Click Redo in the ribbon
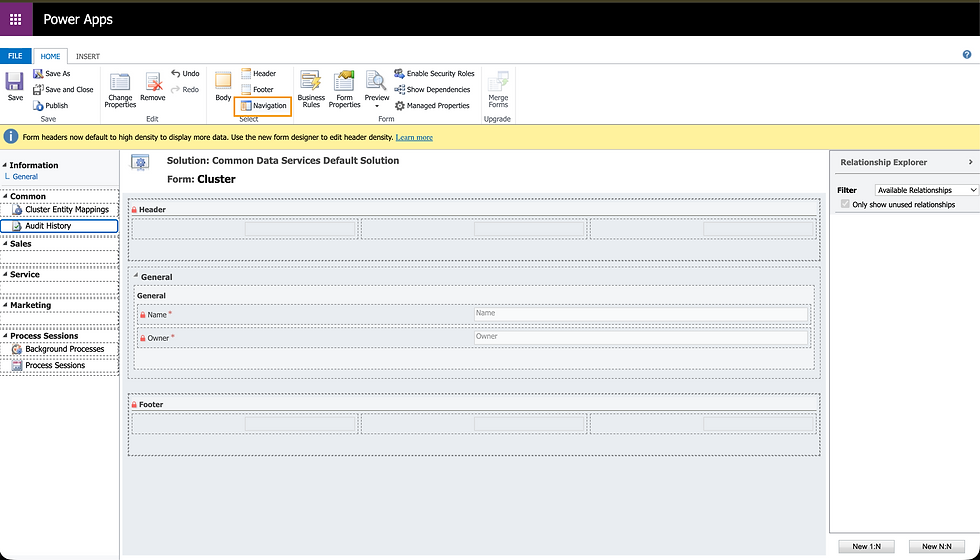980x560 pixels. [x=185, y=89]
